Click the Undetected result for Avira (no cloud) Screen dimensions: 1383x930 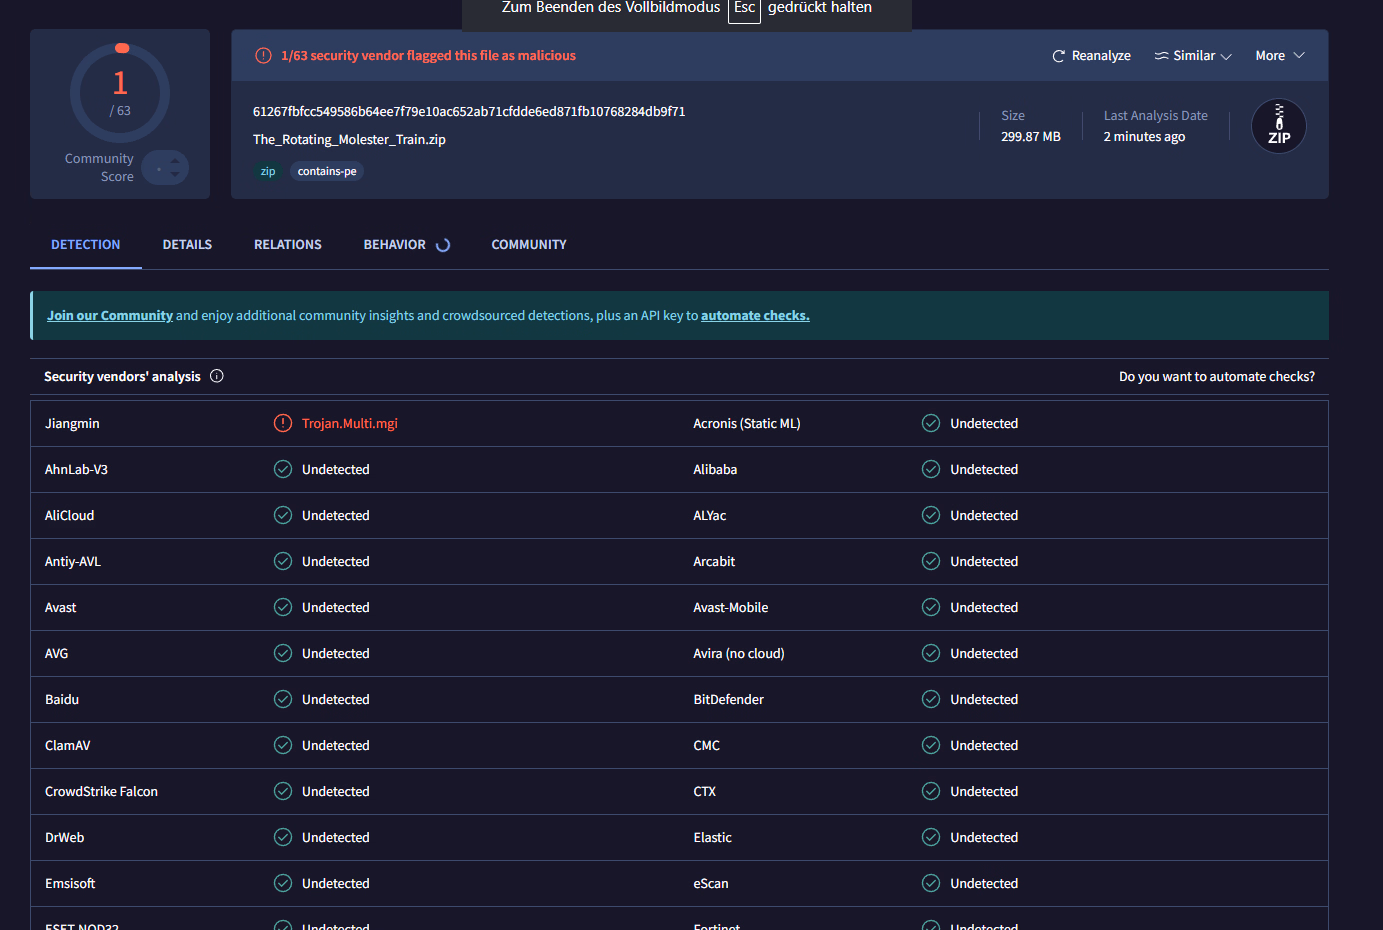(984, 654)
